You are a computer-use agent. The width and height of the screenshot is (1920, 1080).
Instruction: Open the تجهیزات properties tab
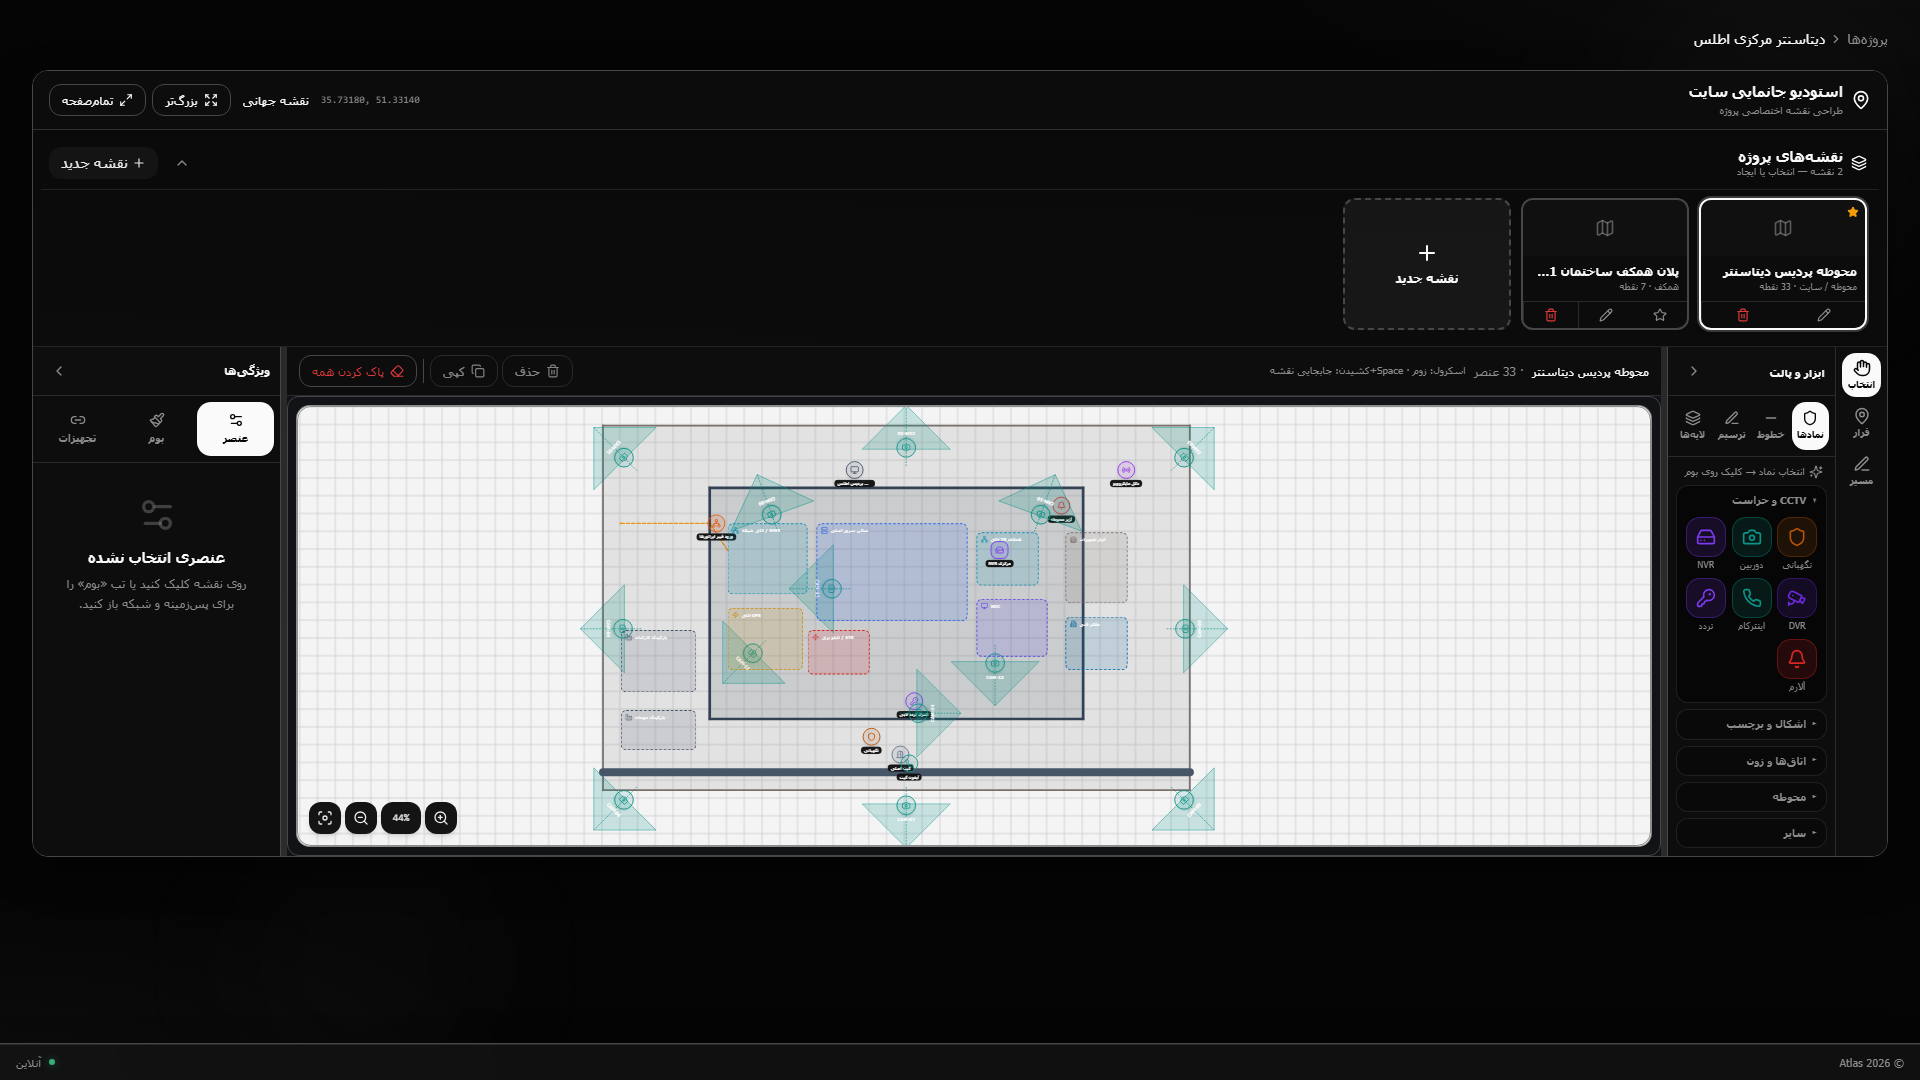pyautogui.click(x=78, y=429)
